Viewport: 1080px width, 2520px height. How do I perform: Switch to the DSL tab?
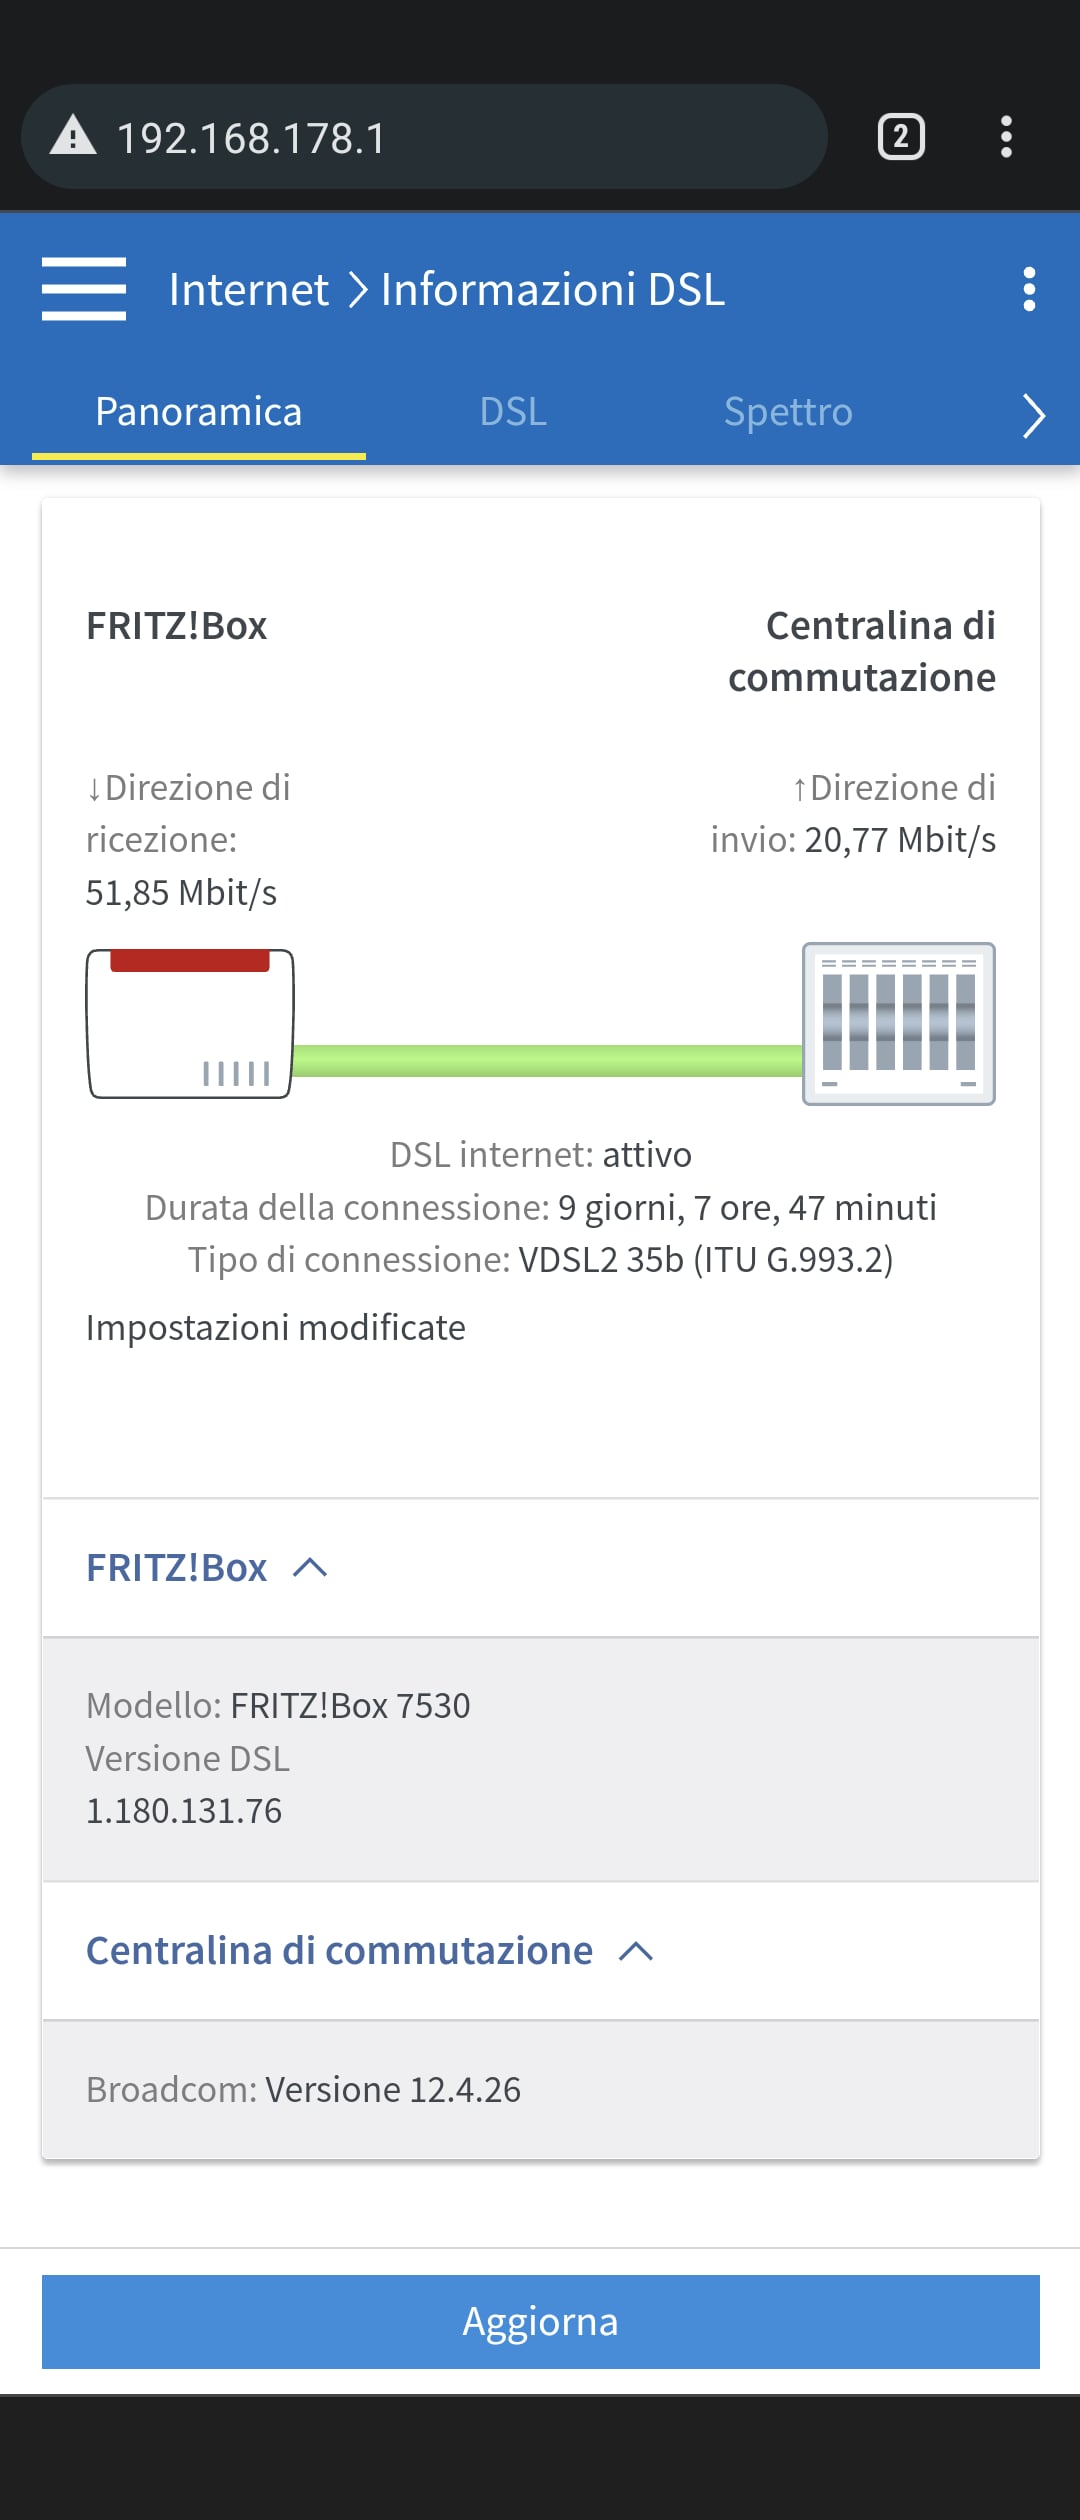[x=513, y=412]
